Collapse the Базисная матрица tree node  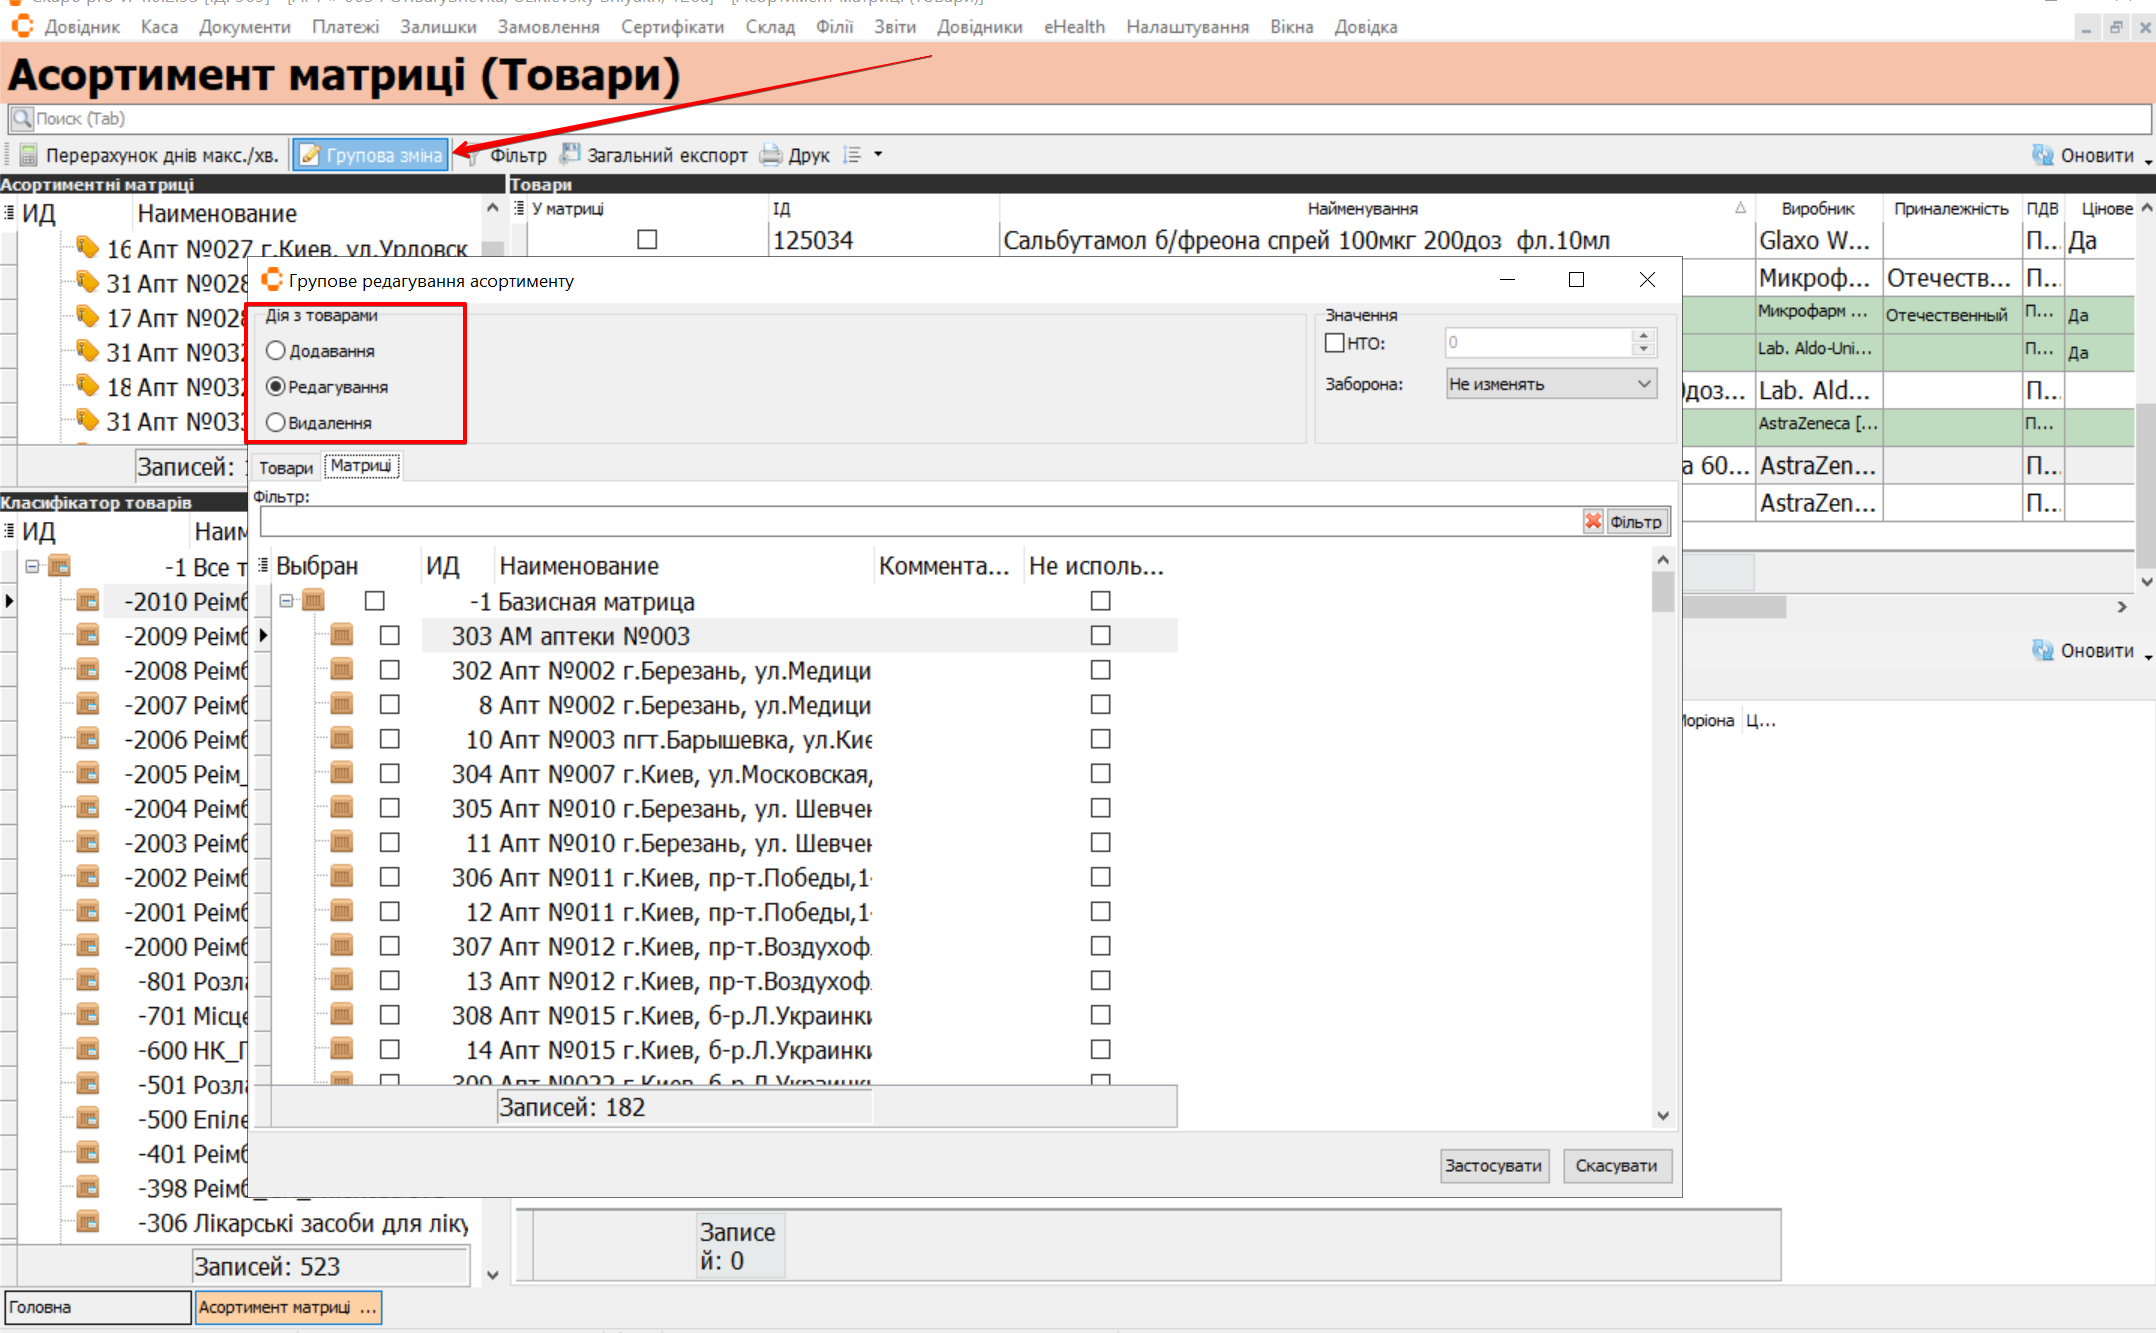(x=286, y=601)
